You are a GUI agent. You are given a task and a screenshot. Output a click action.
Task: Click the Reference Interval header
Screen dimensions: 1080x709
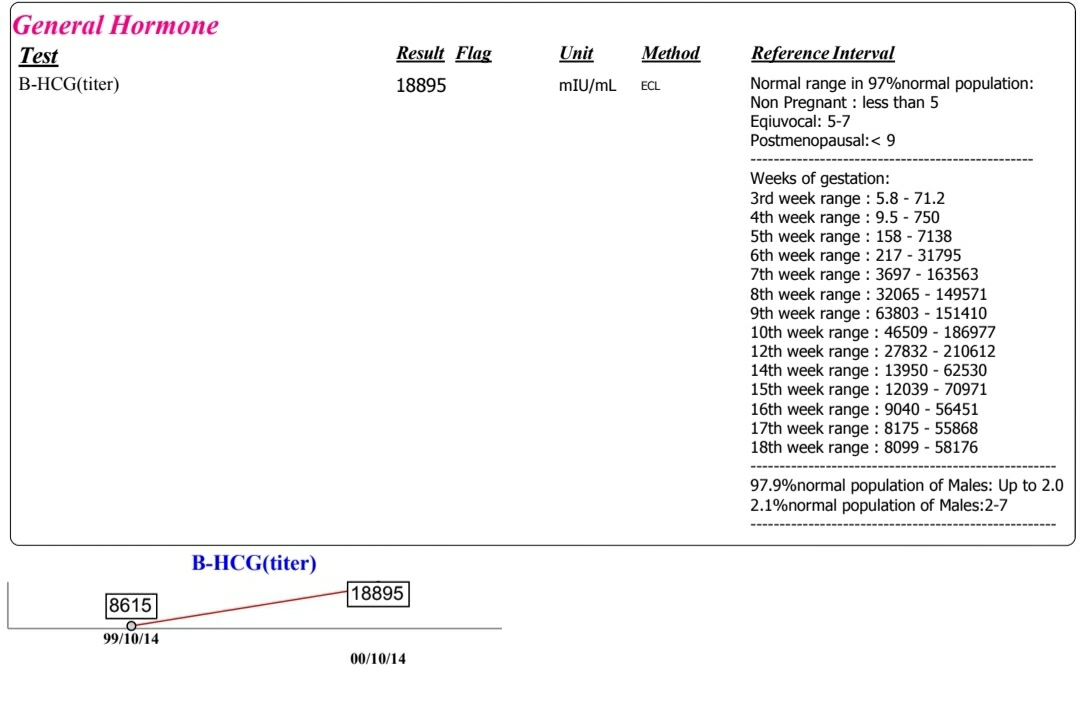point(822,53)
